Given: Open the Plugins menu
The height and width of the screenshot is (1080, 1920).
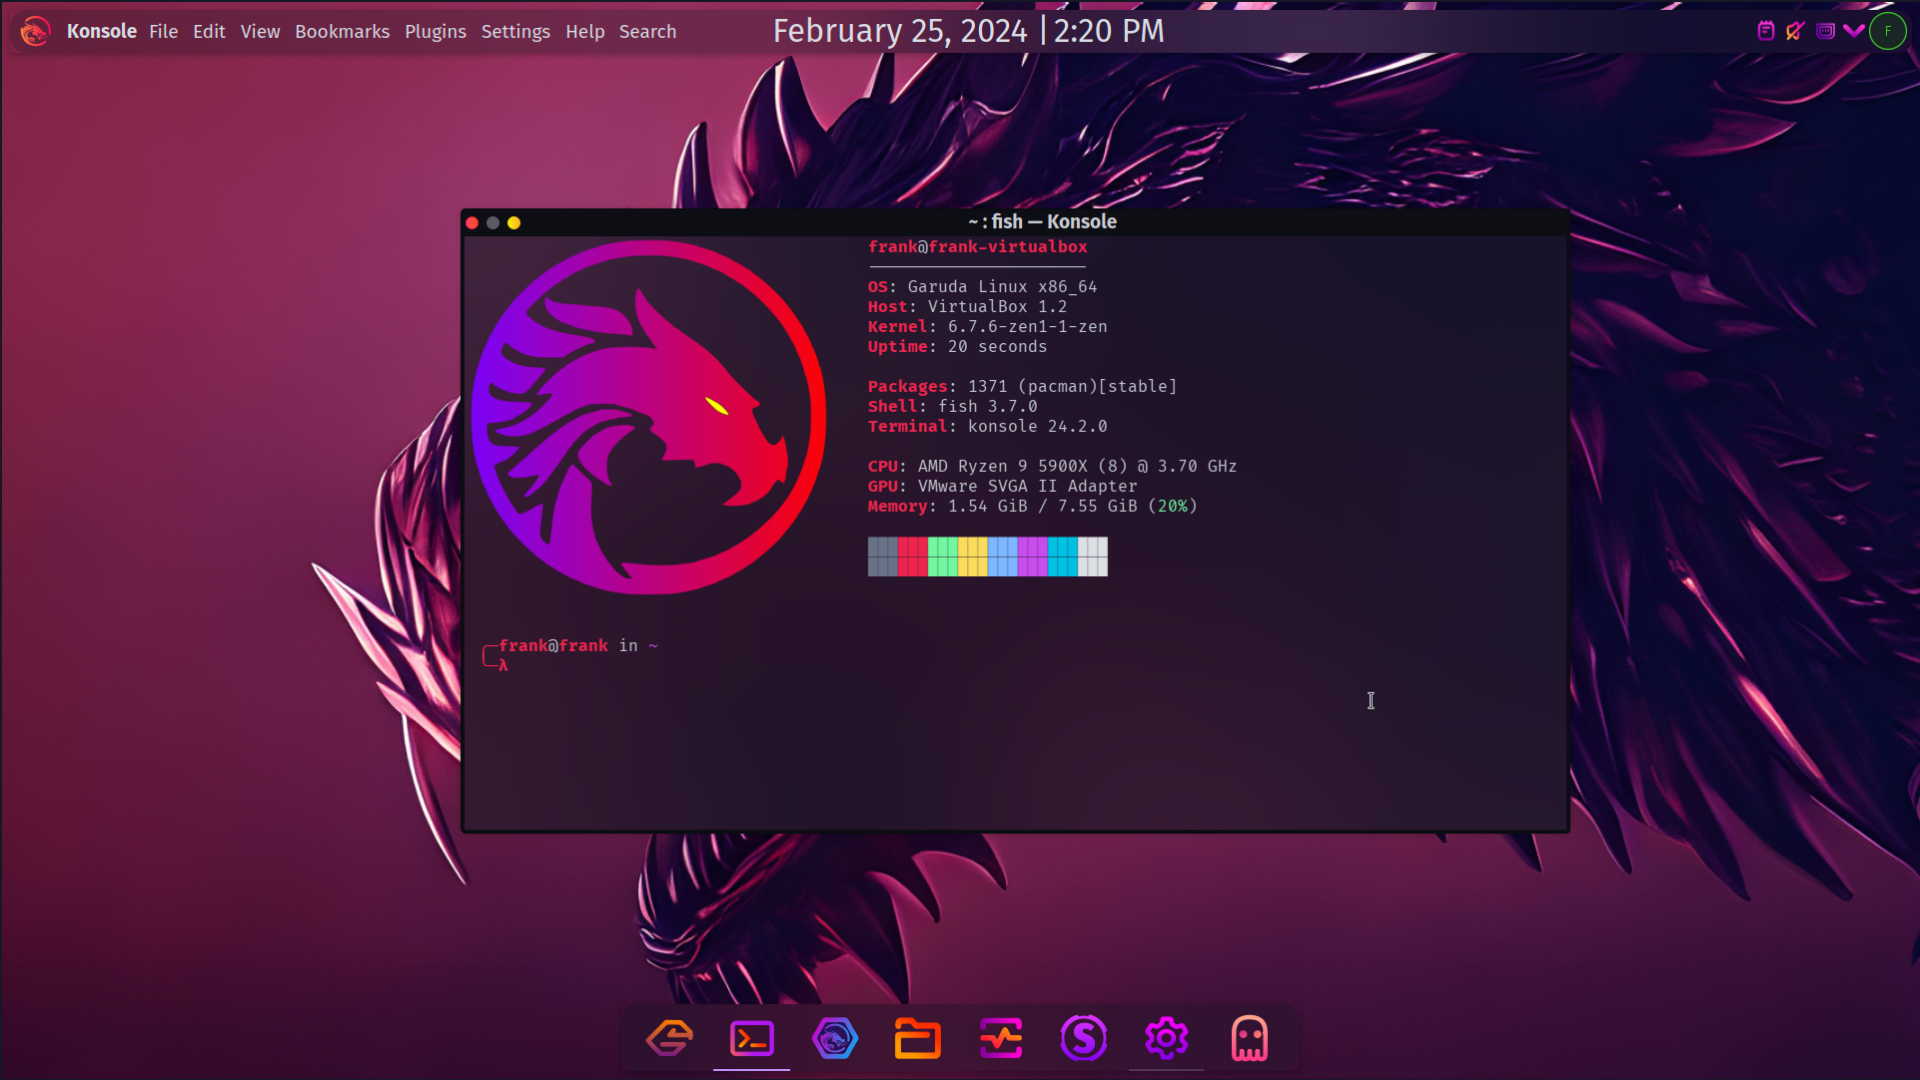Looking at the screenshot, I should coord(435,31).
